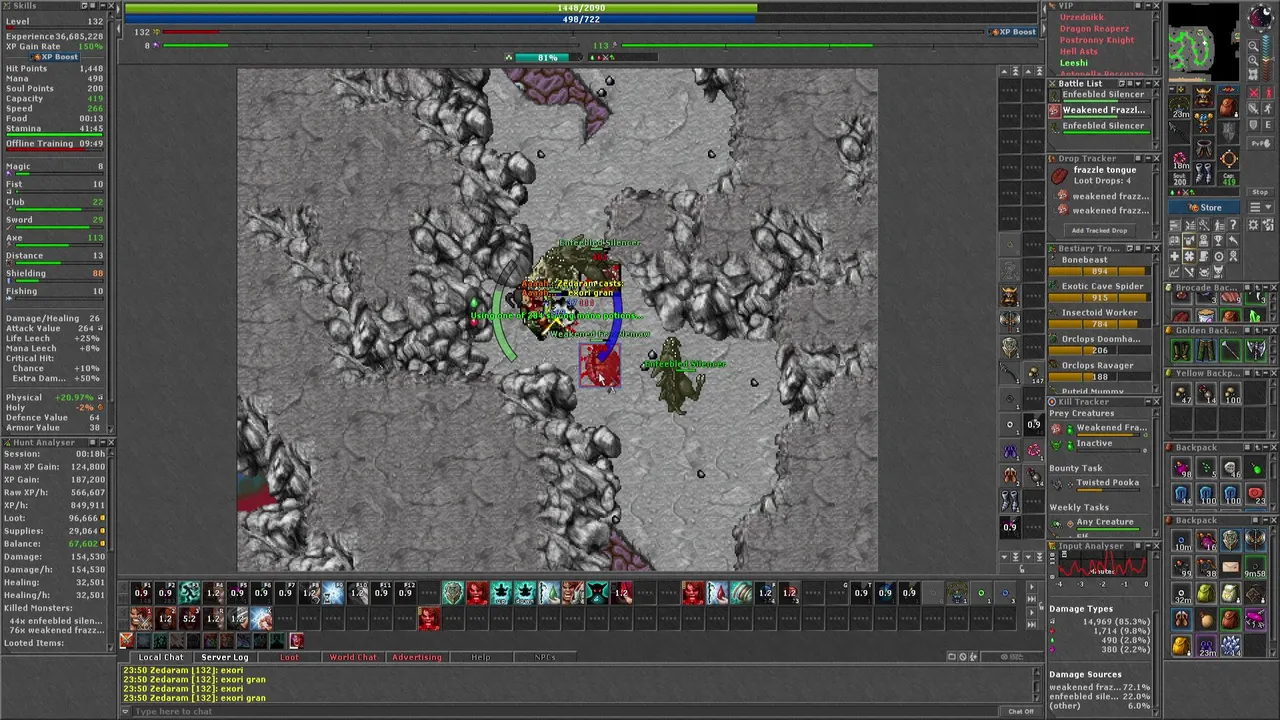Screen dimensions: 1280x720
Task: Open the Store
Action: (1204, 207)
